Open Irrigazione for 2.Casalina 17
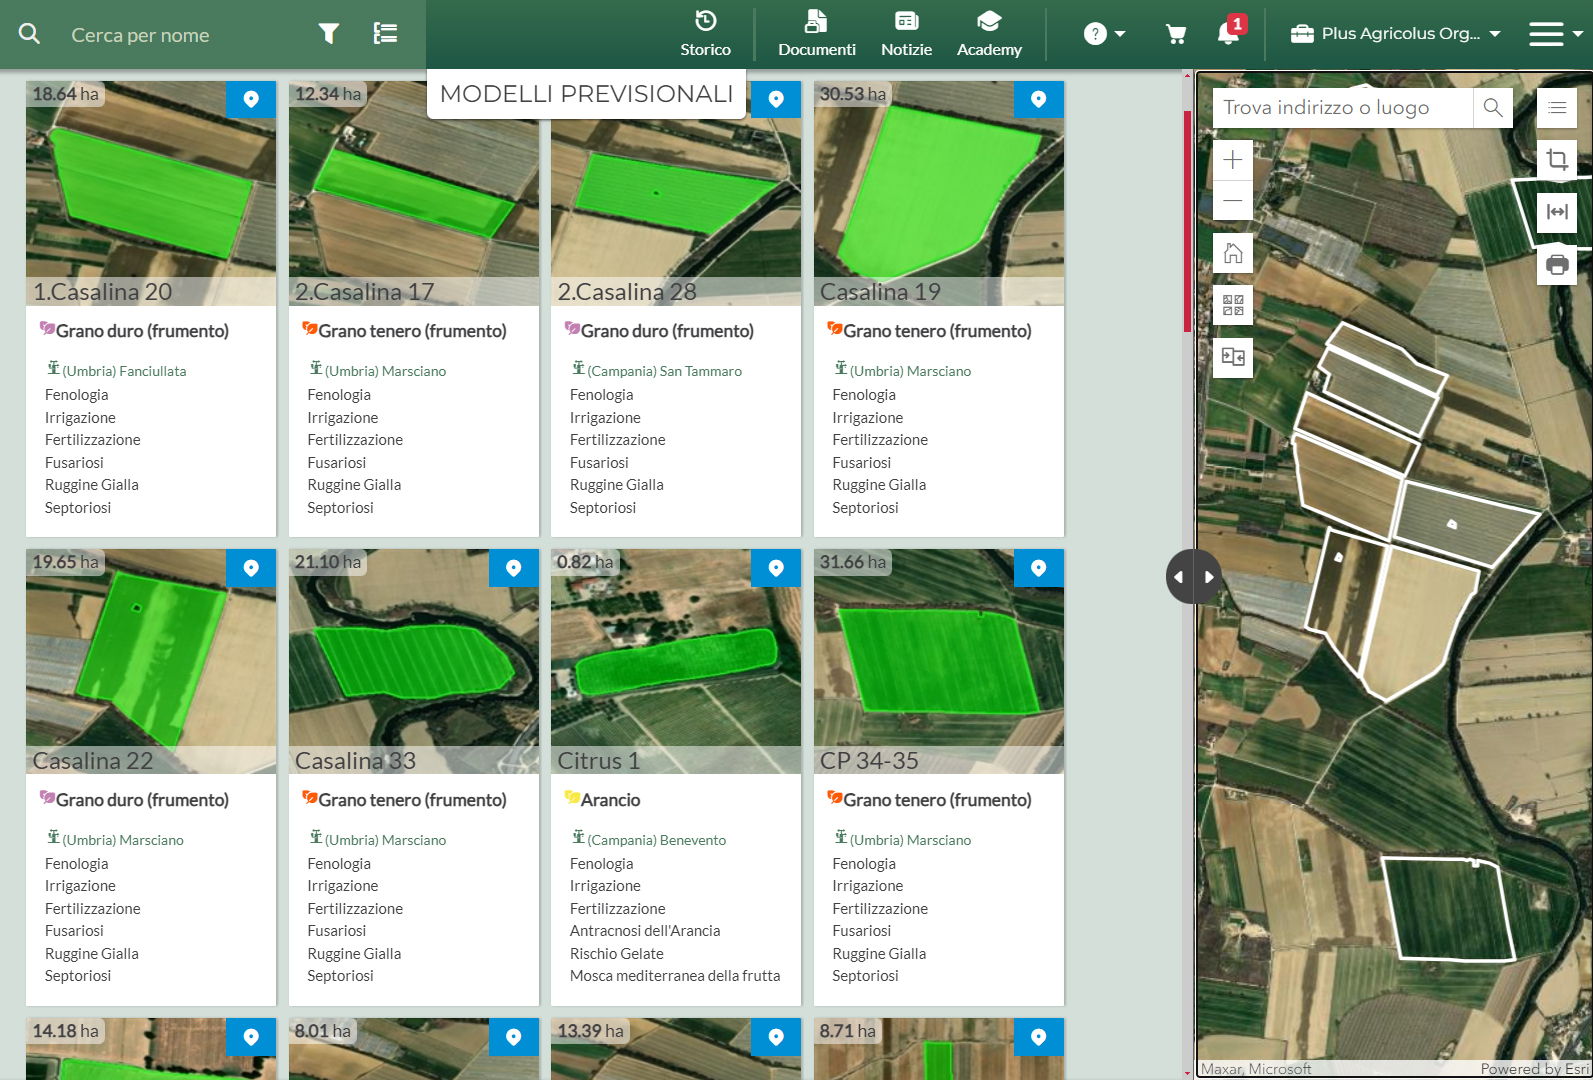Screen dimensions: 1593x1080 click(343, 418)
